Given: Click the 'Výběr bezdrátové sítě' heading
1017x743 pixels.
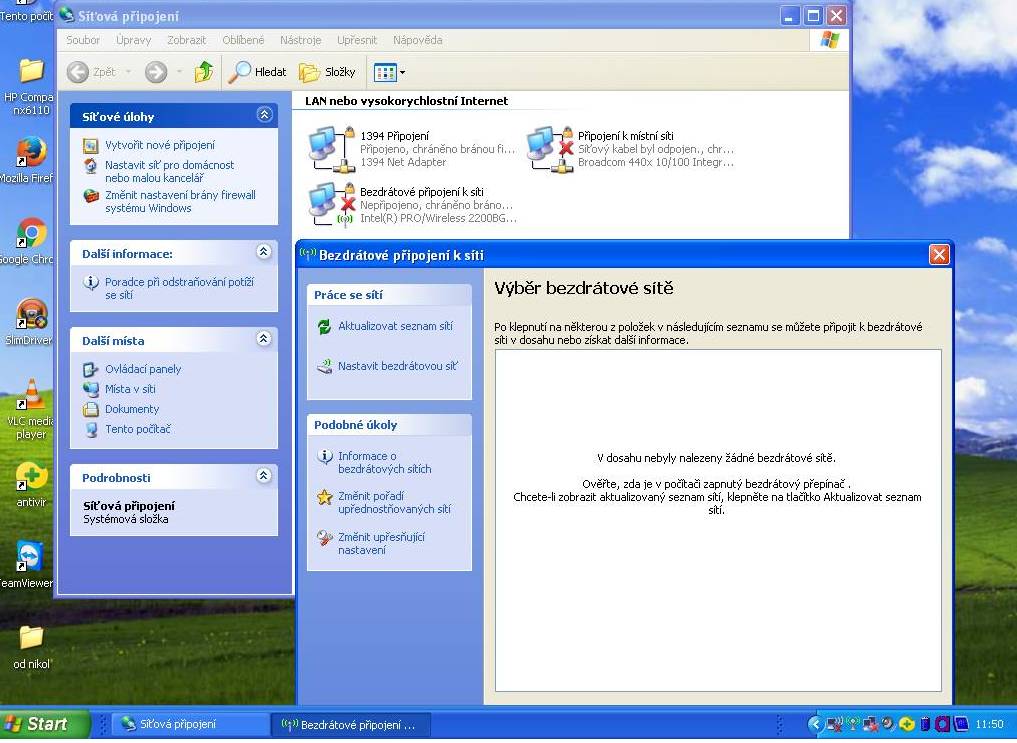Looking at the screenshot, I should tap(584, 288).
